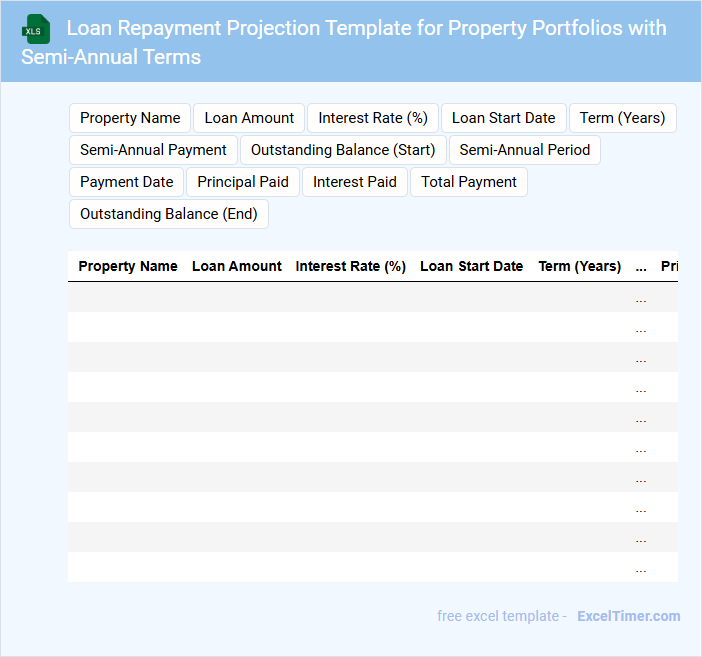Select the Total Payment tag
Viewport: 702px width, 657px height.
coord(468,182)
